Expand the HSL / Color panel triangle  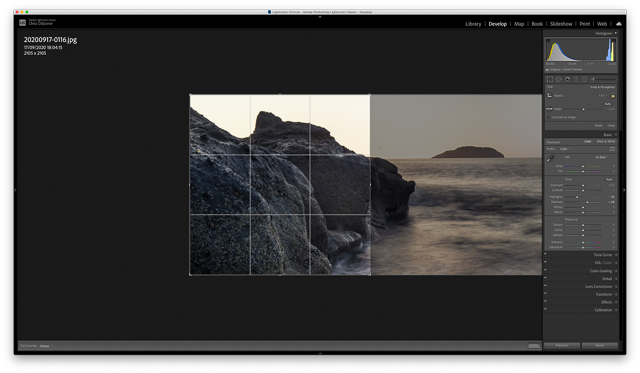[x=616, y=263]
